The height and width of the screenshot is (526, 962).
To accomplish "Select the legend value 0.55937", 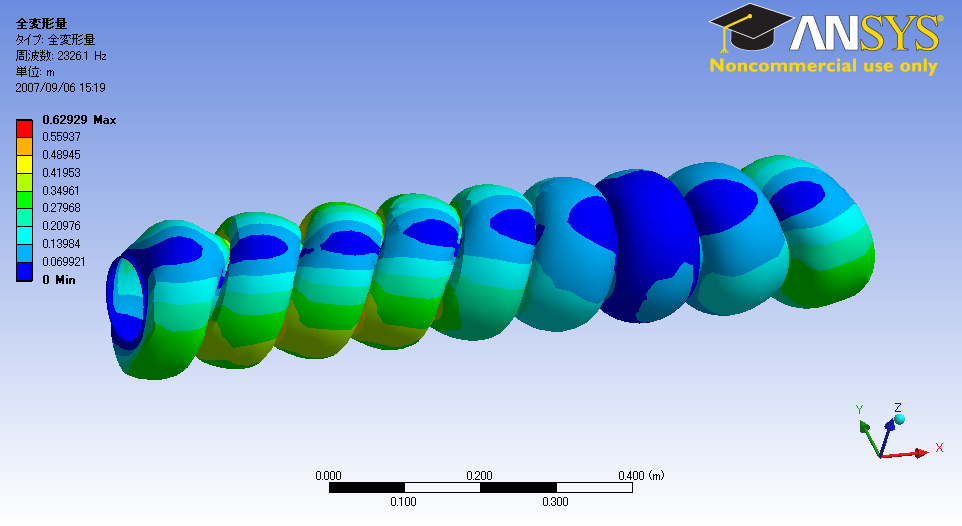I will coord(61,137).
